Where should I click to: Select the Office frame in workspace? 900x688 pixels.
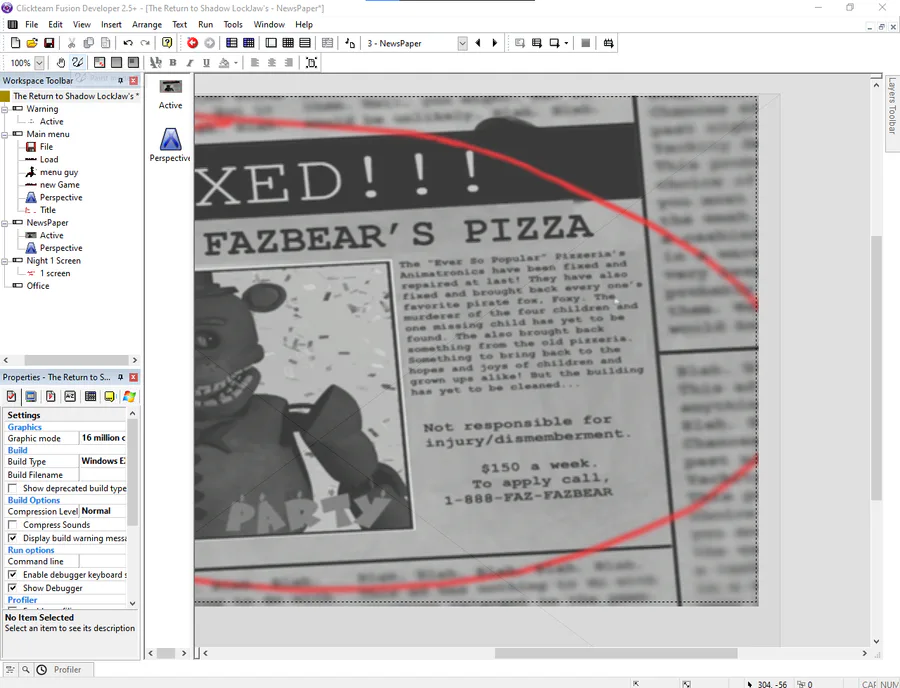38,286
